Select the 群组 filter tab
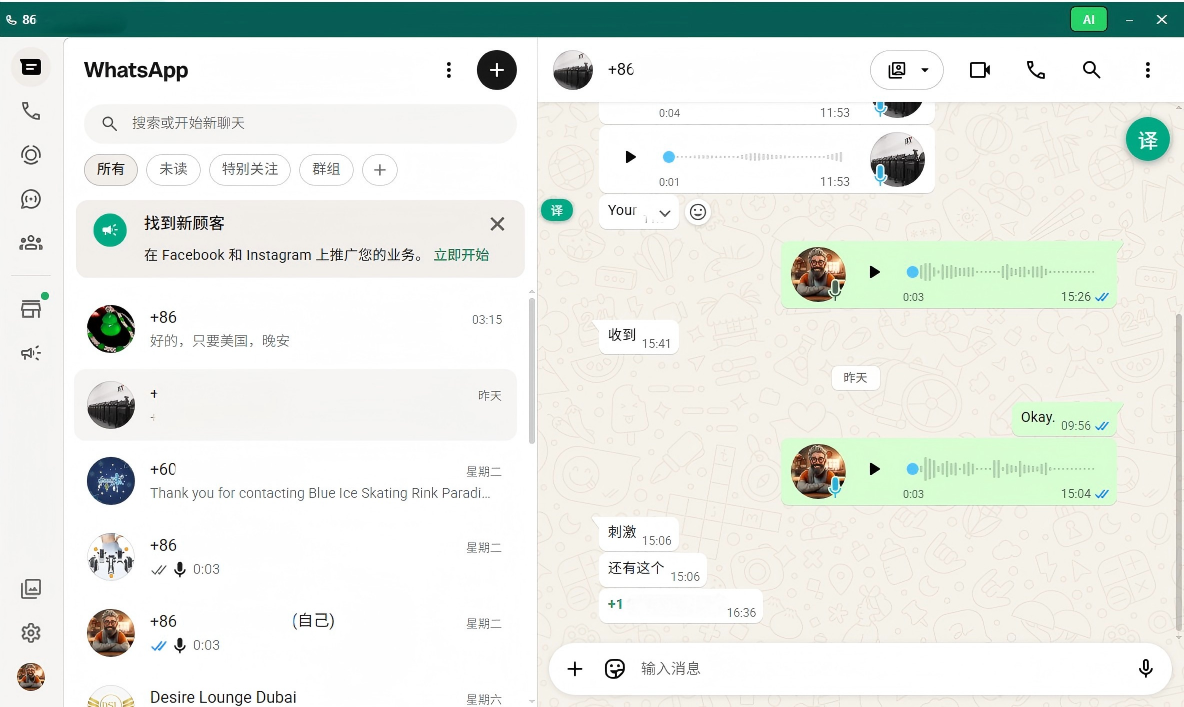The height and width of the screenshot is (707, 1184). click(x=326, y=169)
